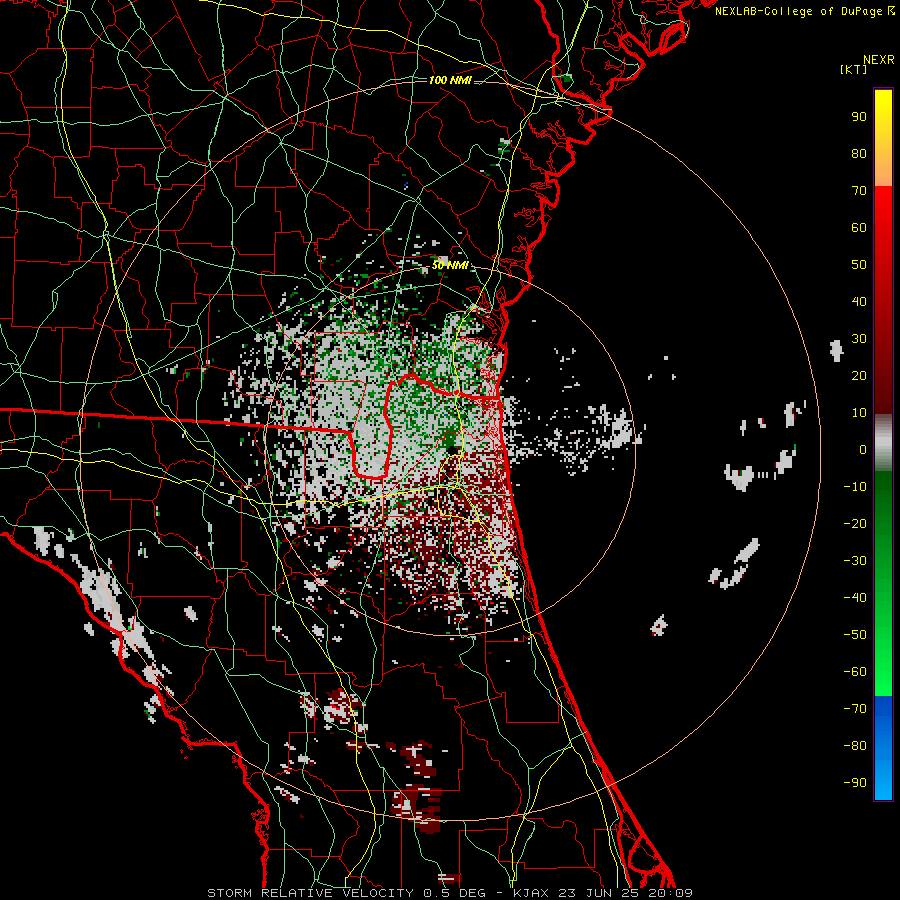Select the -10 value on the velocity scale
The image size is (900, 900).
[855, 487]
